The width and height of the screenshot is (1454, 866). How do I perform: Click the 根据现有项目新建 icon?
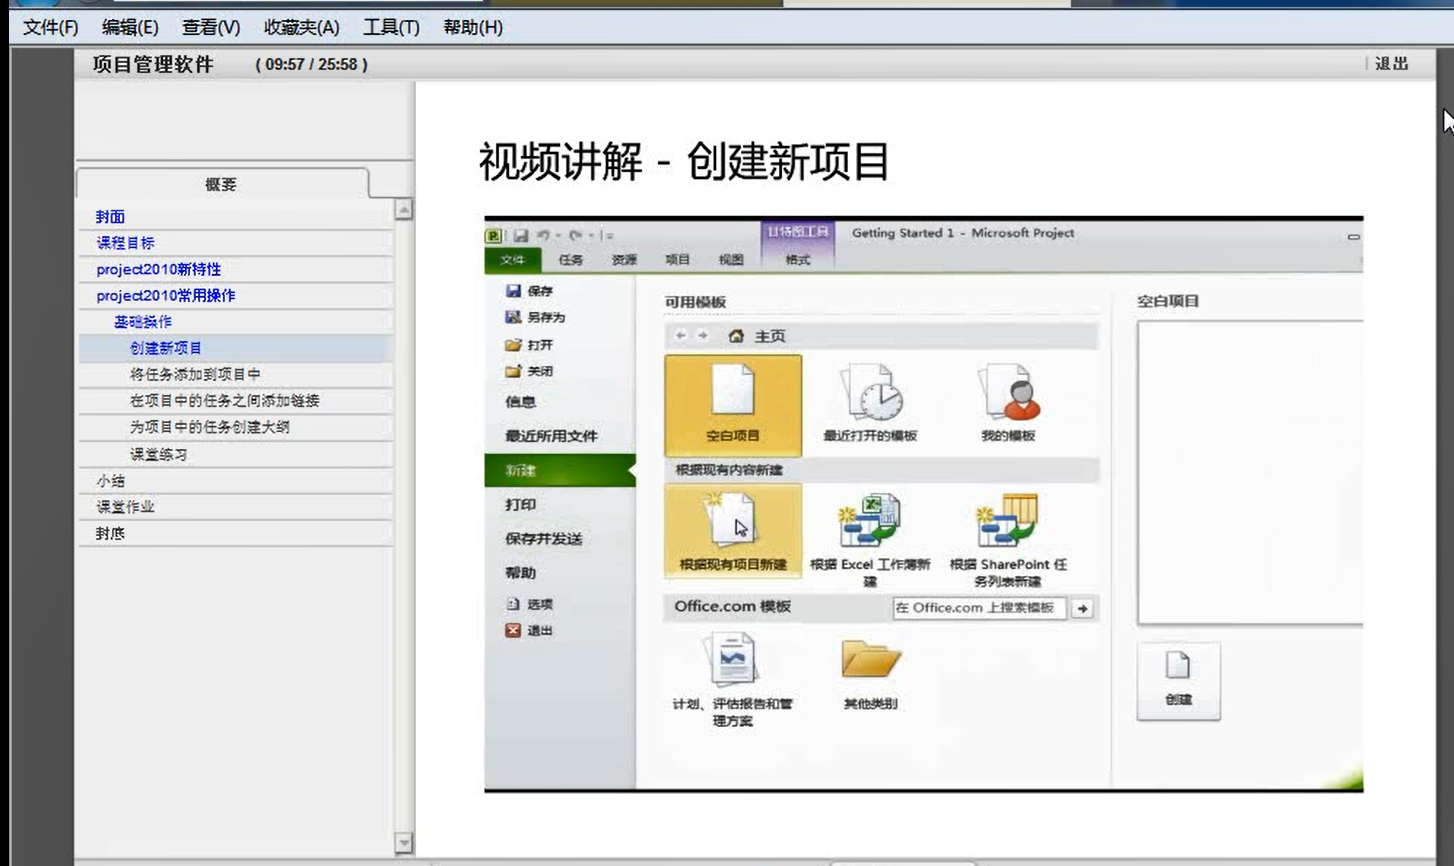pyautogui.click(x=732, y=522)
